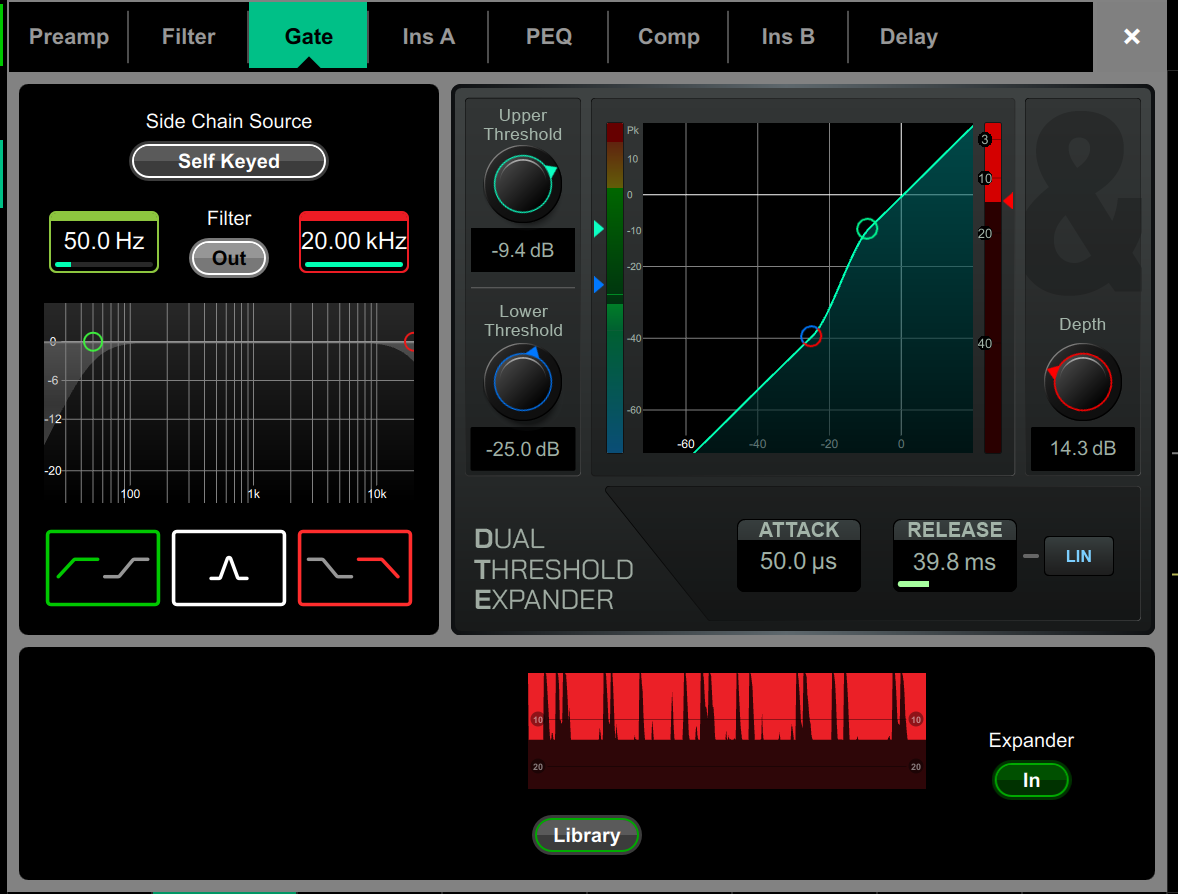Toggle the side chain Filter Out button

click(x=229, y=258)
